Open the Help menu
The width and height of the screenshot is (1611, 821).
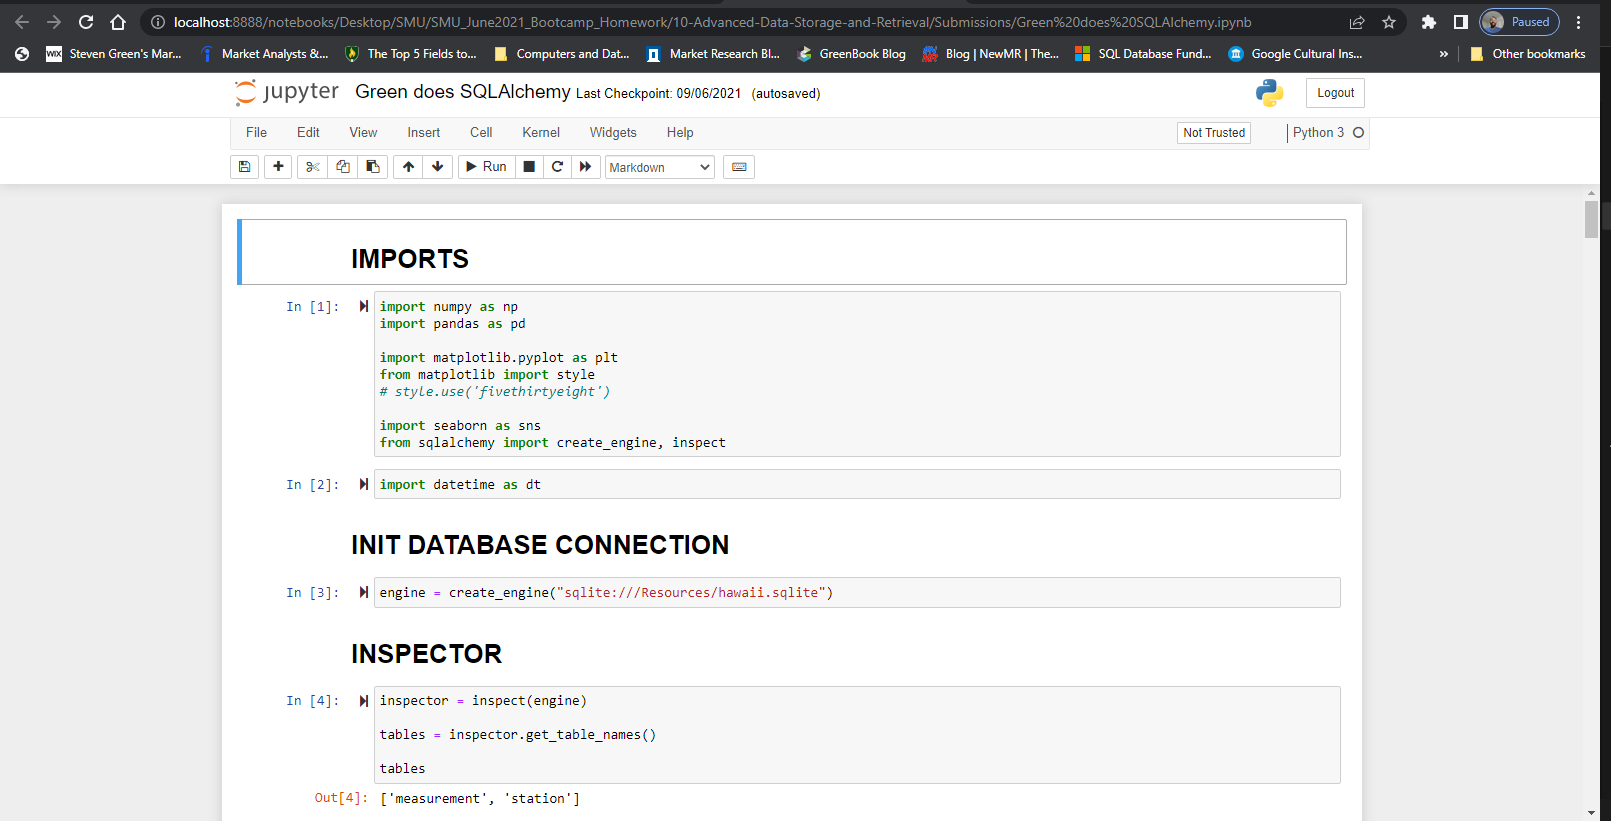click(x=680, y=133)
